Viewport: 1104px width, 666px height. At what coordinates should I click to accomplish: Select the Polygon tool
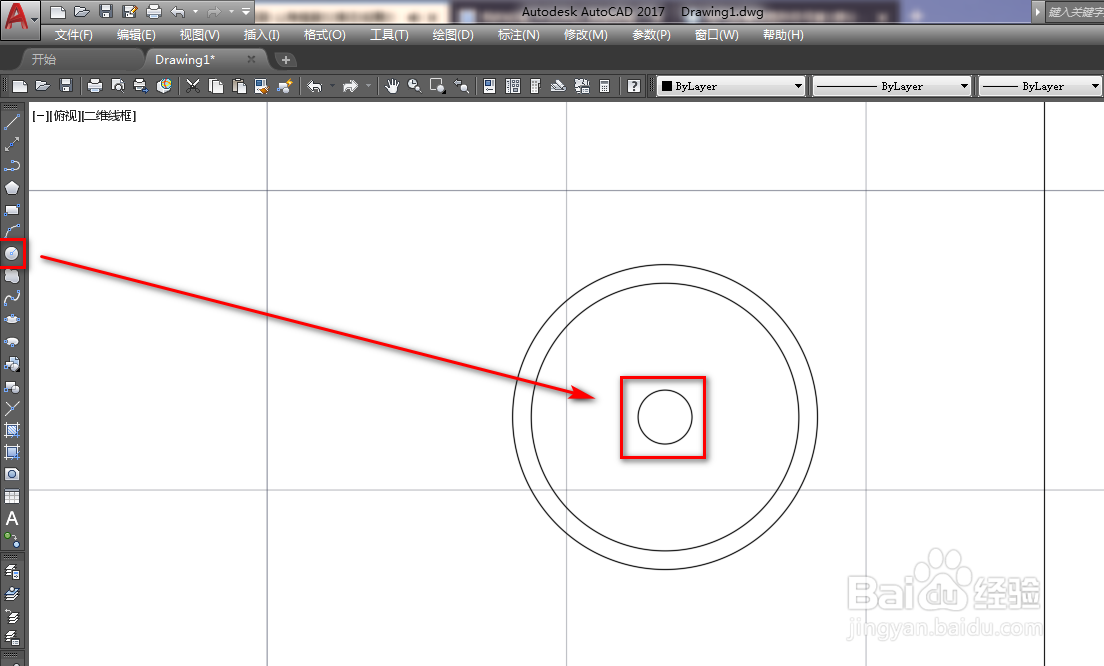(12, 188)
